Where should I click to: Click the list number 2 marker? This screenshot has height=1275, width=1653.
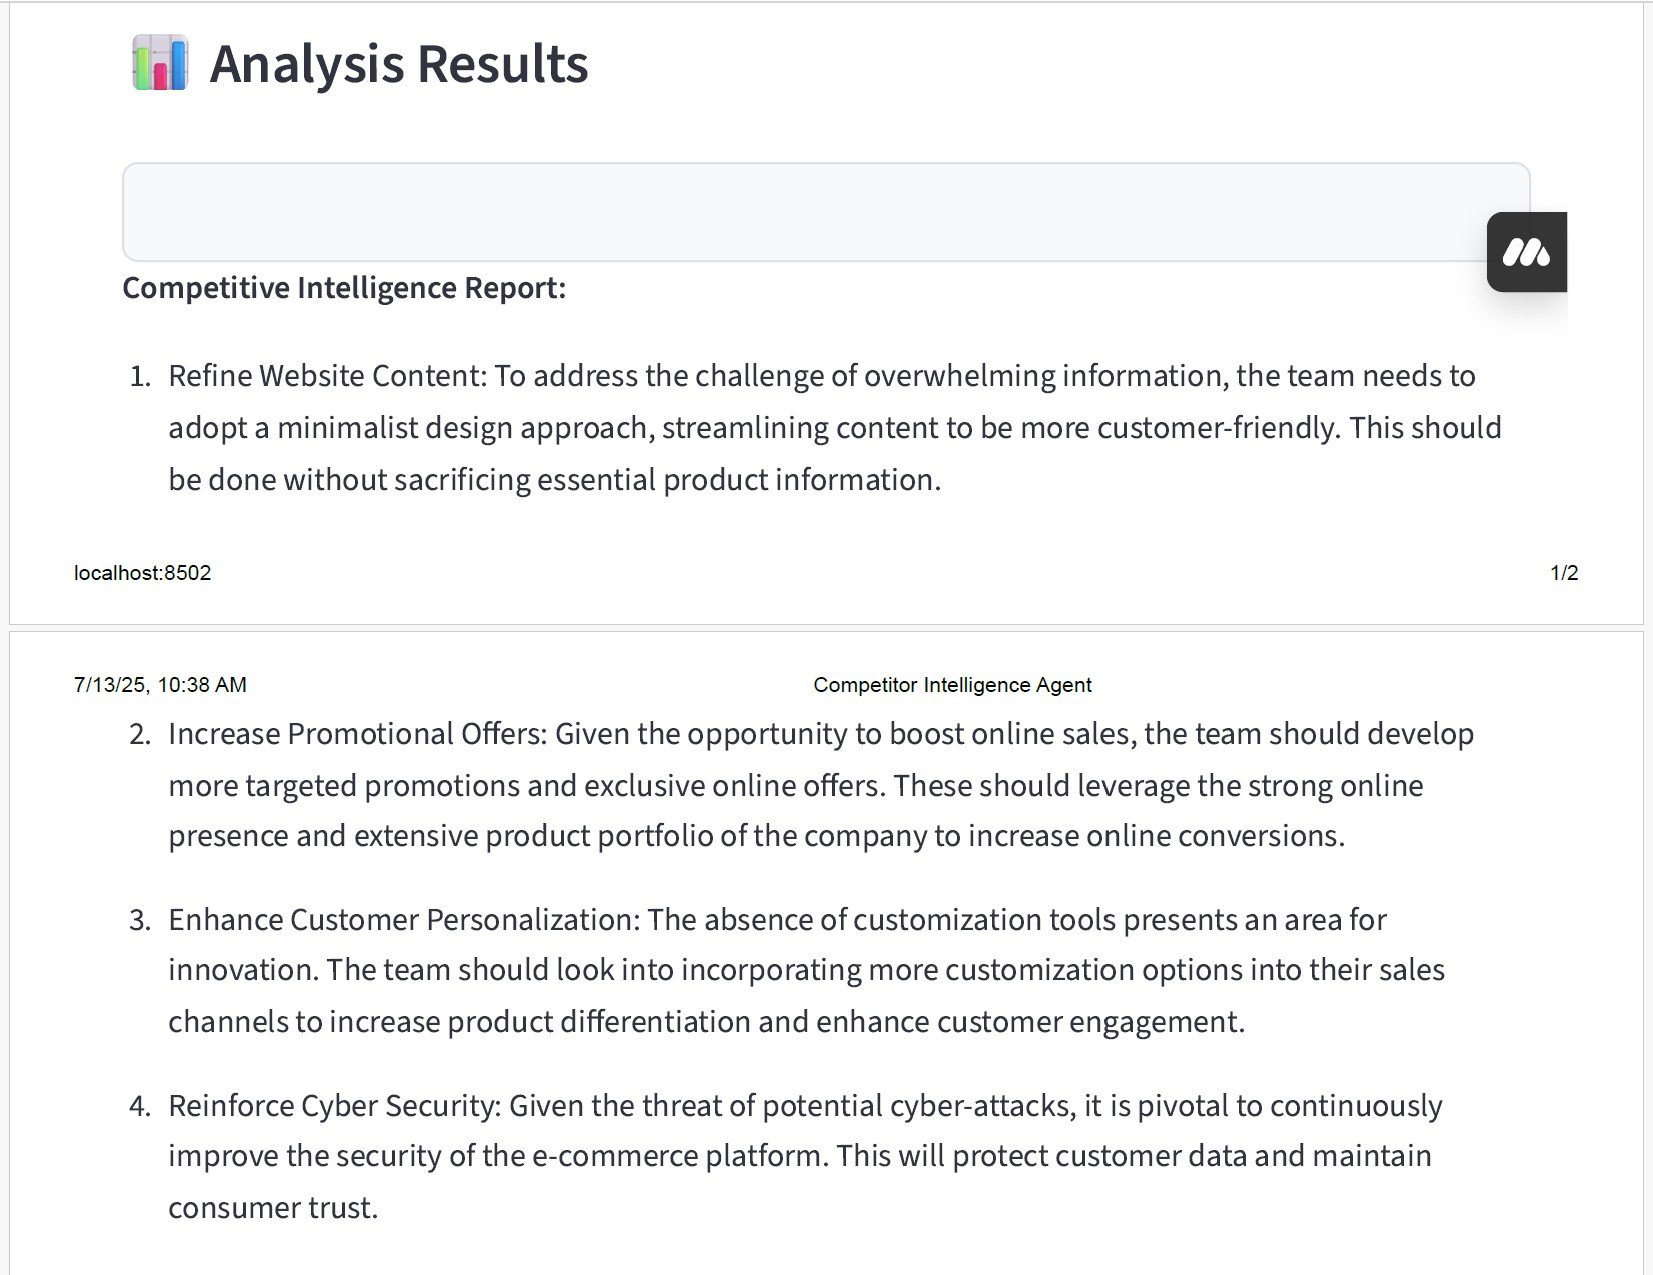140,735
